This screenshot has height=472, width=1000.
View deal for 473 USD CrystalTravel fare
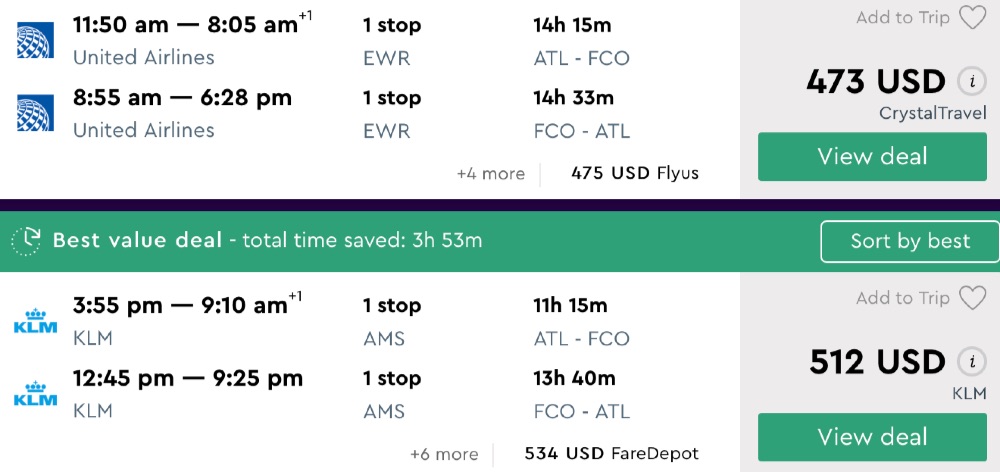pos(872,157)
